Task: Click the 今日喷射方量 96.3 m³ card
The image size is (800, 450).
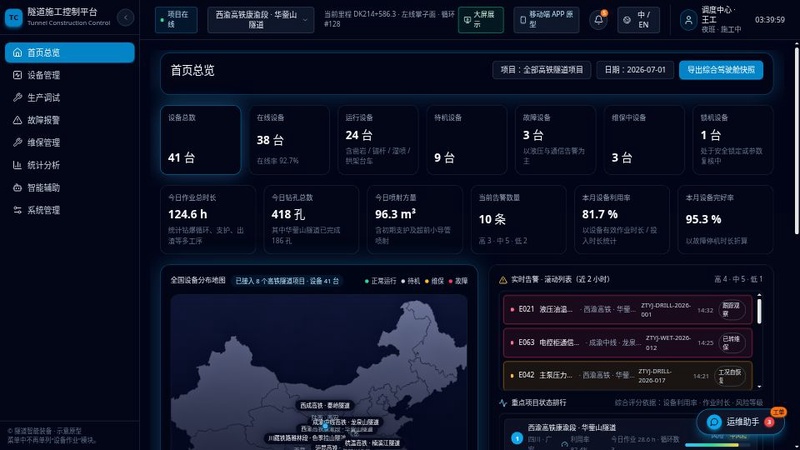Action: tap(415, 219)
